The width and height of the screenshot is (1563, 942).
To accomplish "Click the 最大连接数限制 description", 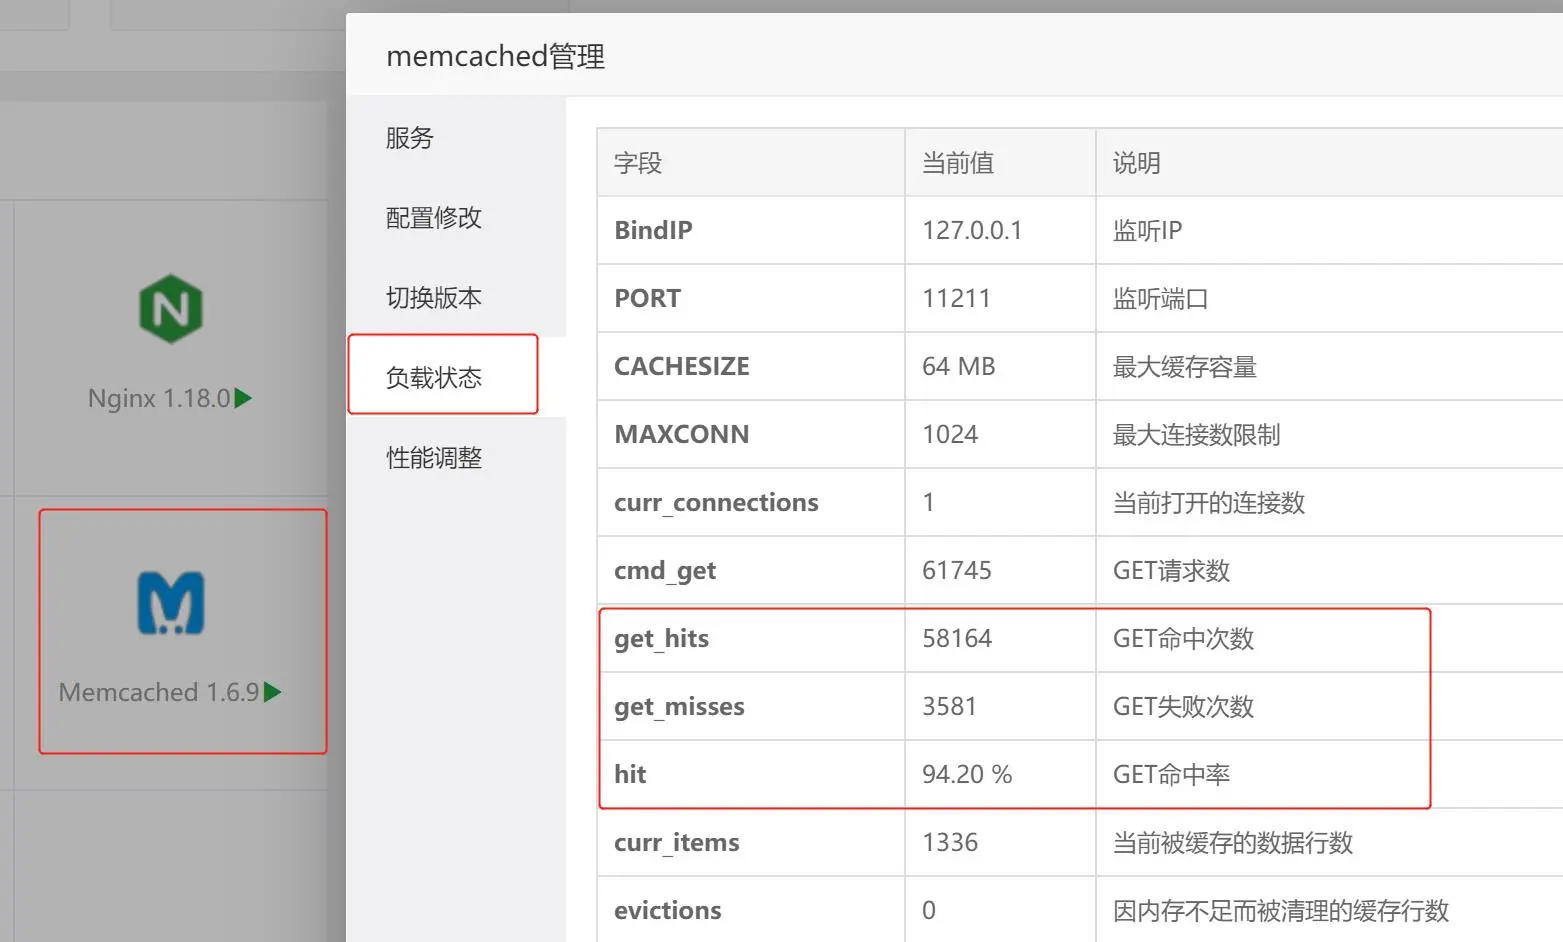I will click(1197, 434).
